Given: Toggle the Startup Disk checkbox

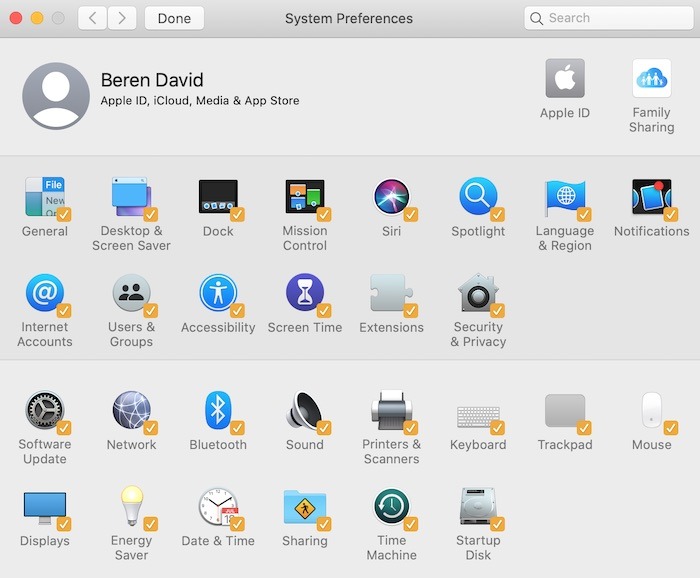Looking at the screenshot, I should [x=497, y=524].
